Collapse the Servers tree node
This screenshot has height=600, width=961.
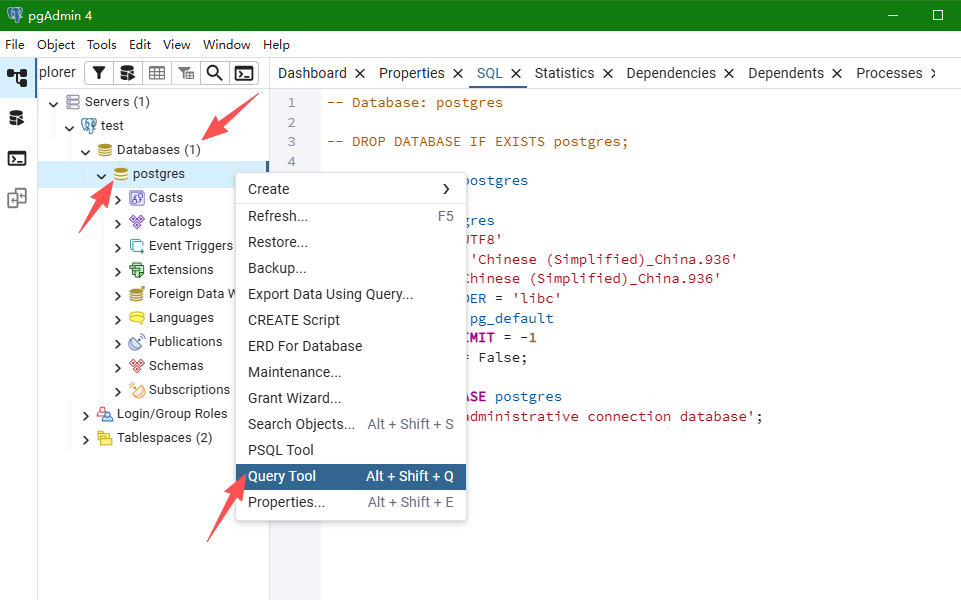pyautogui.click(x=54, y=104)
